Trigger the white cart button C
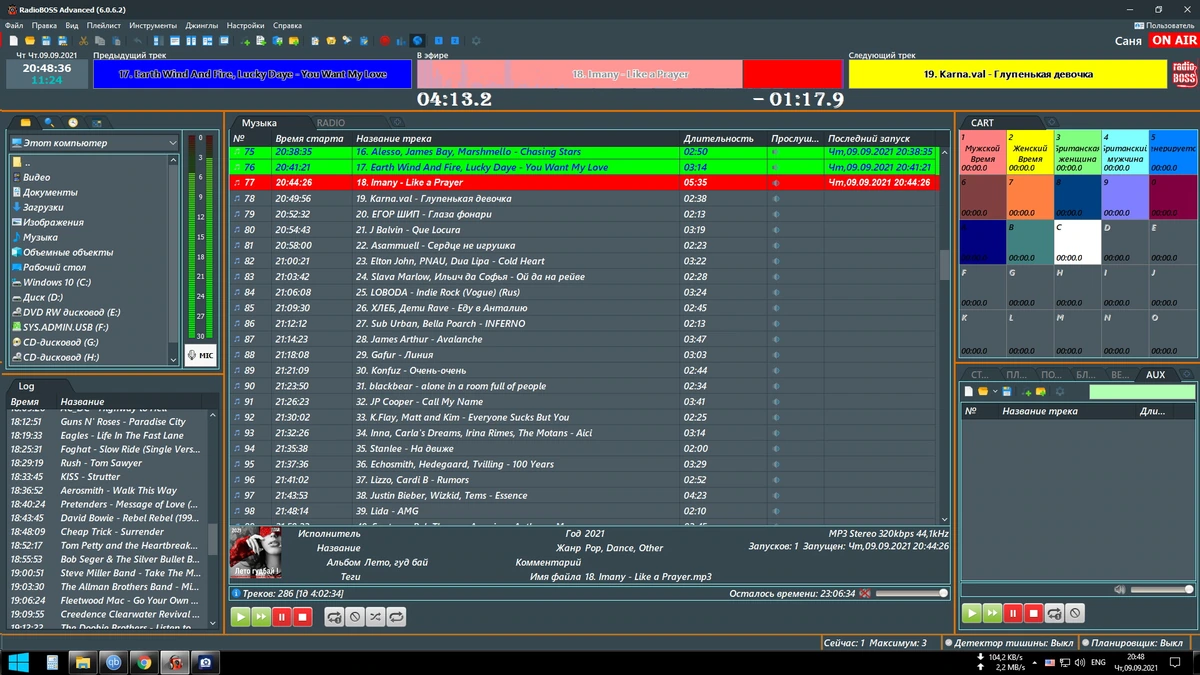The width and height of the screenshot is (1200, 675). point(1076,243)
